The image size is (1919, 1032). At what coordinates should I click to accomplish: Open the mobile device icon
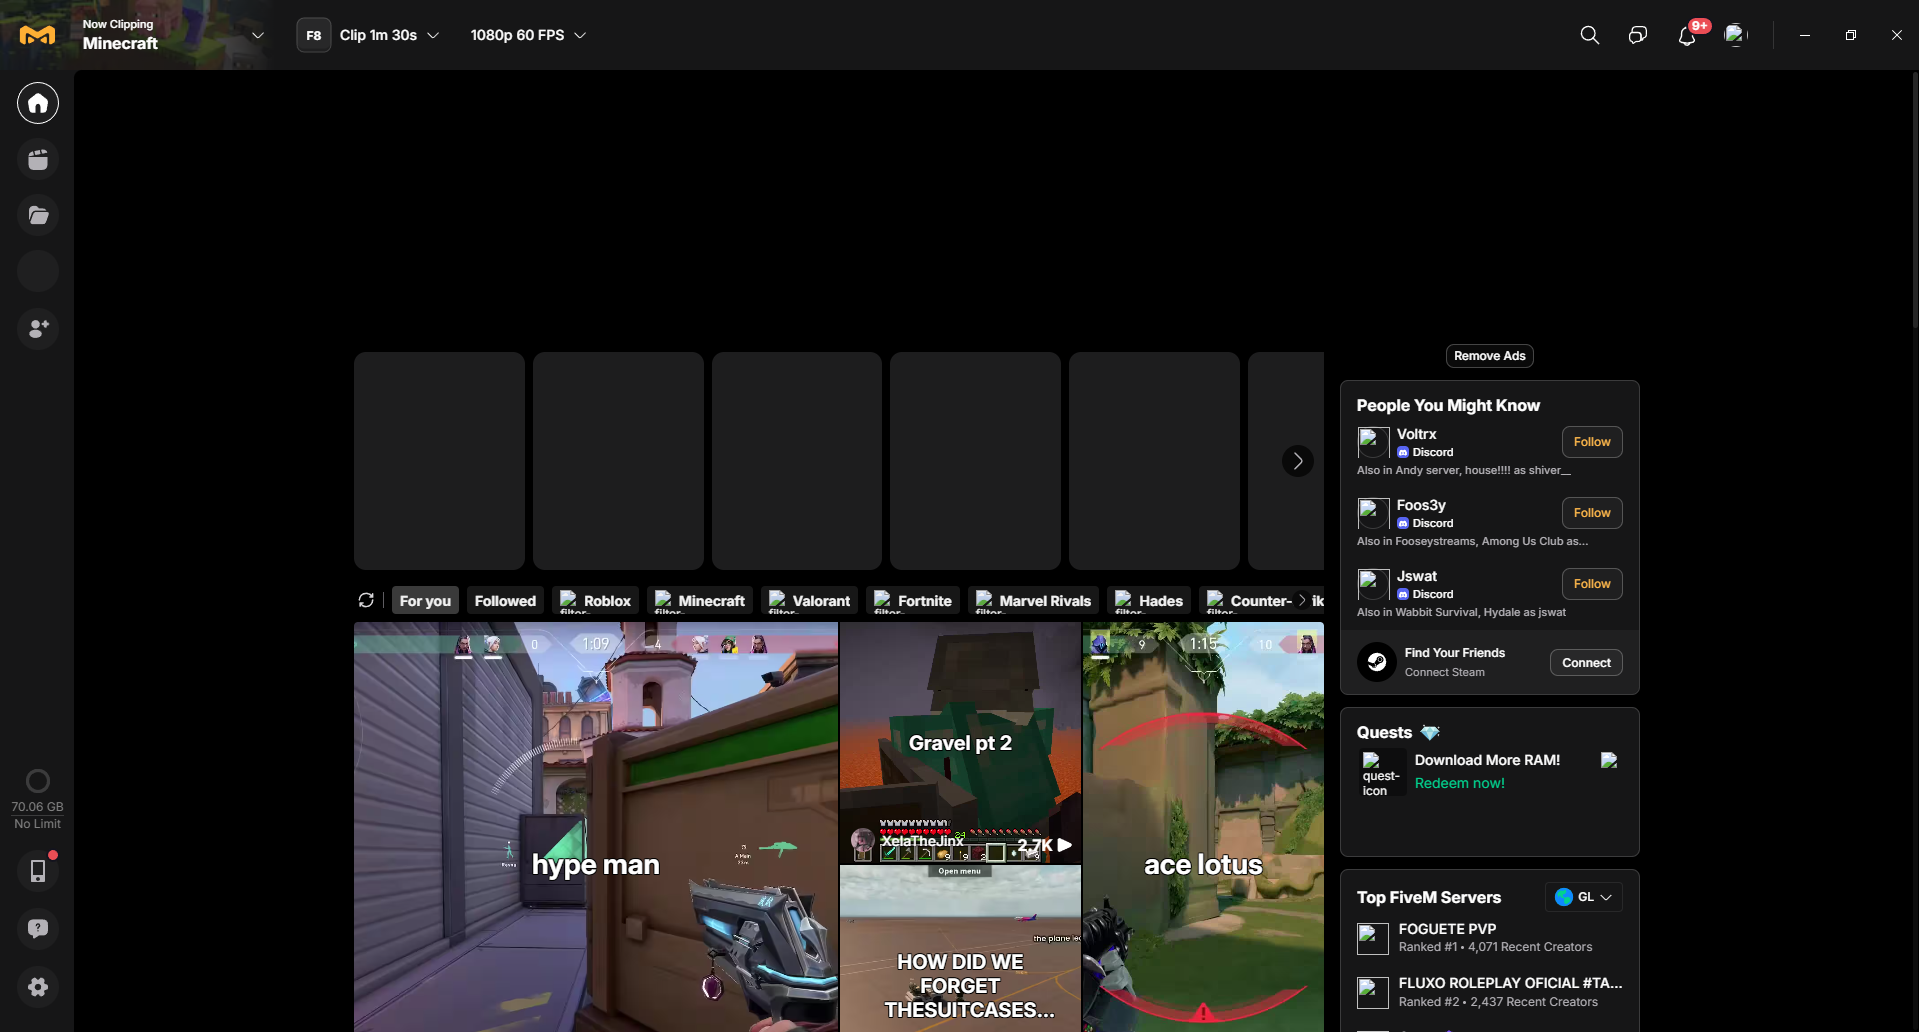[x=38, y=871]
